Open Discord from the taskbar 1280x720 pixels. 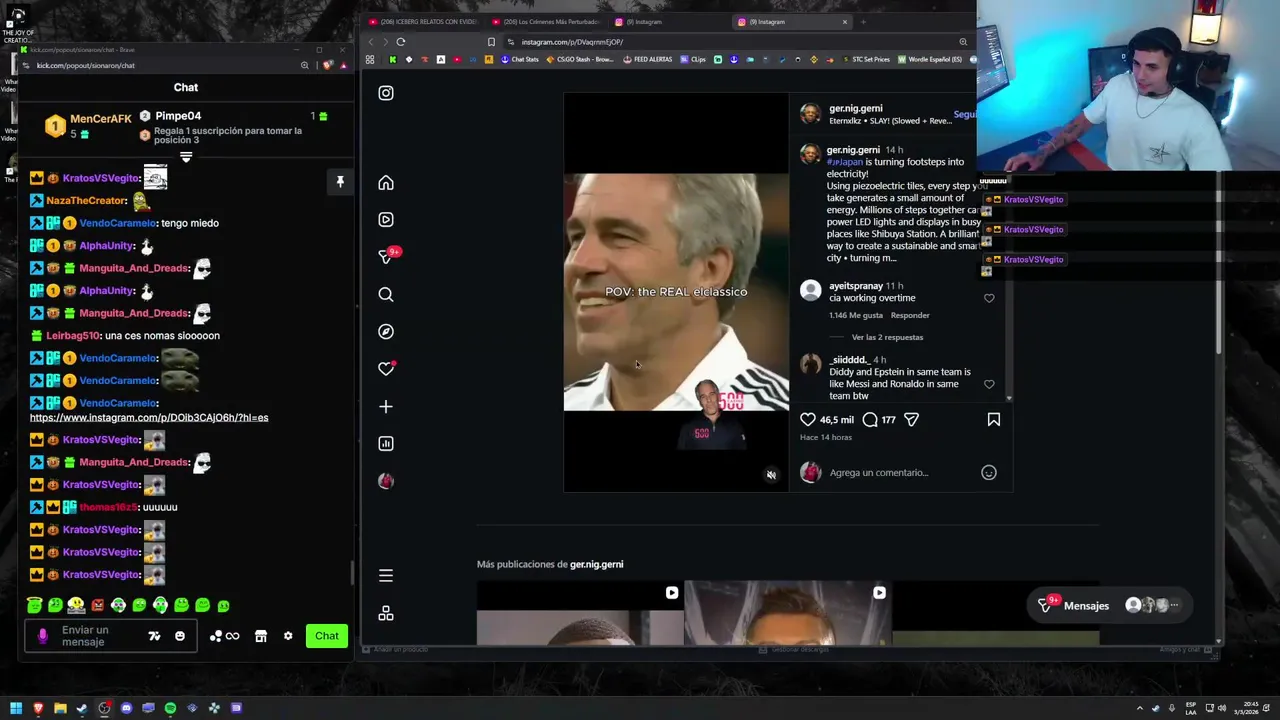(x=126, y=708)
